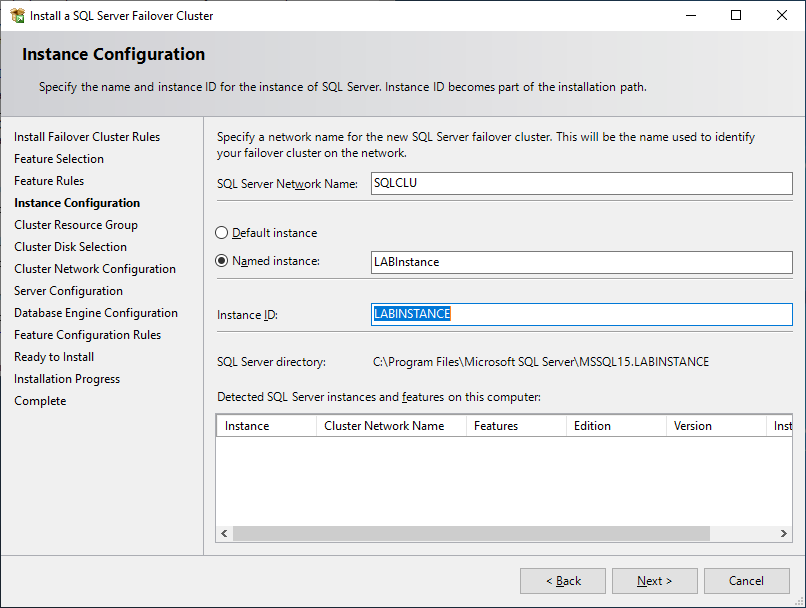Open the Cluster Disk Selection step
806x608 pixels.
click(x=70, y=247)
